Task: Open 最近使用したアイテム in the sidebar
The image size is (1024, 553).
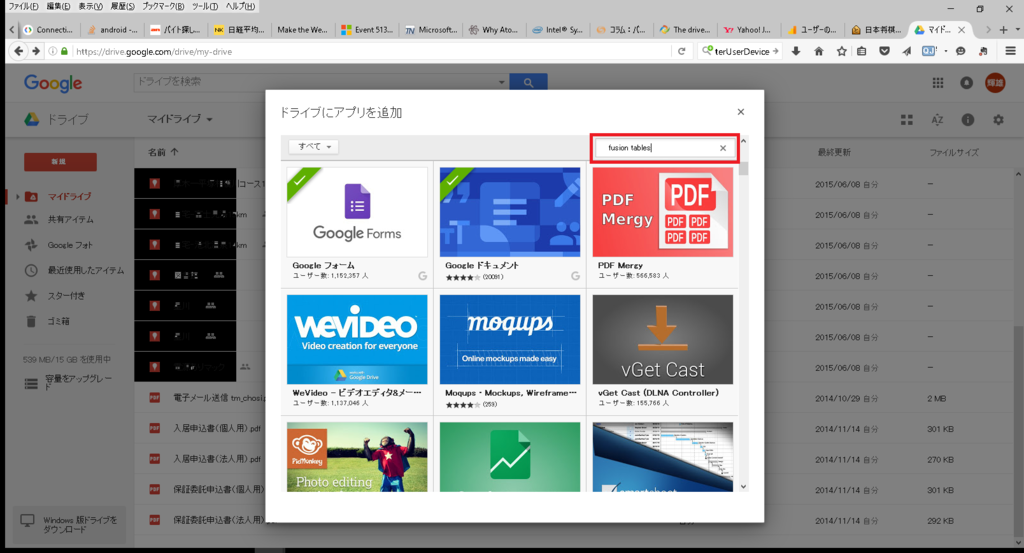Action: [x=85, y=270]
